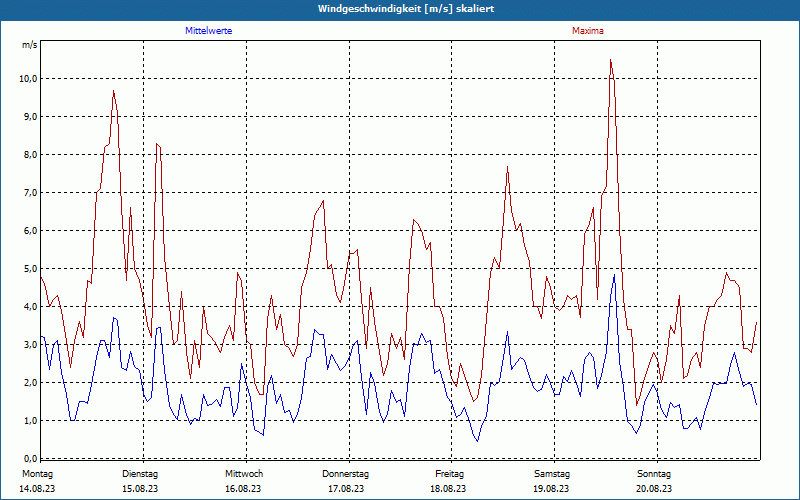800x500 pixels.
Task: Click the 5,0 y-axis value label
Action: click(30, 269)
